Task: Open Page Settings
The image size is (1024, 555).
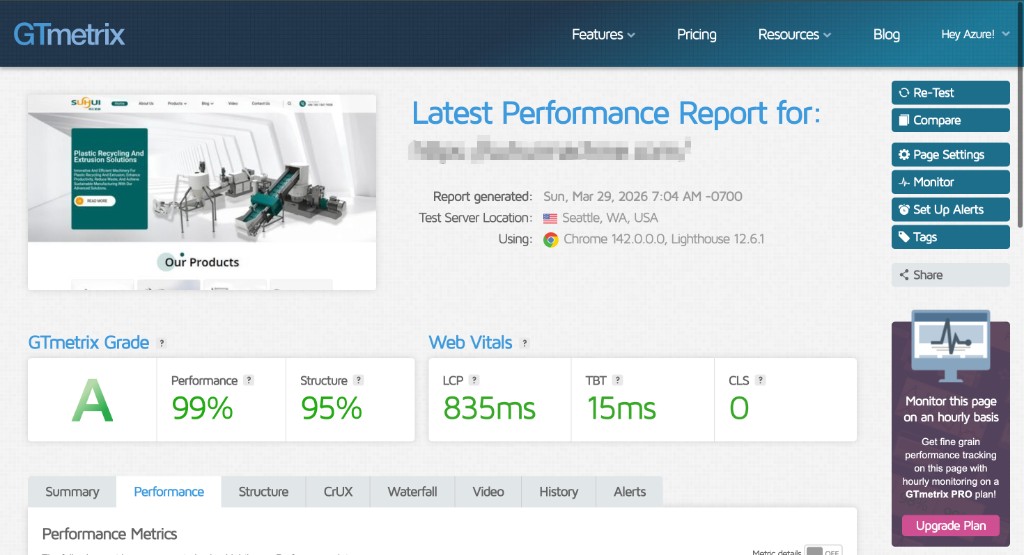Action: coord(950,155)
